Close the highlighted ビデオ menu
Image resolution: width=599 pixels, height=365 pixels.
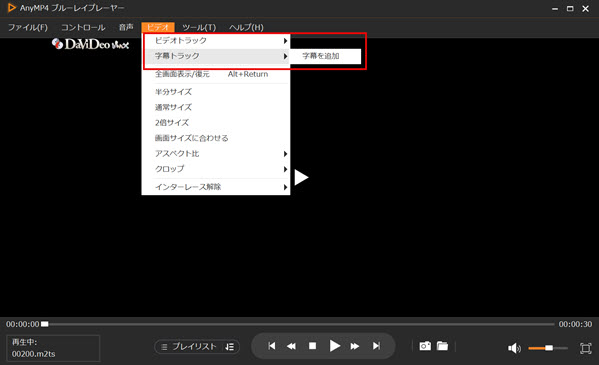(158, 28)
